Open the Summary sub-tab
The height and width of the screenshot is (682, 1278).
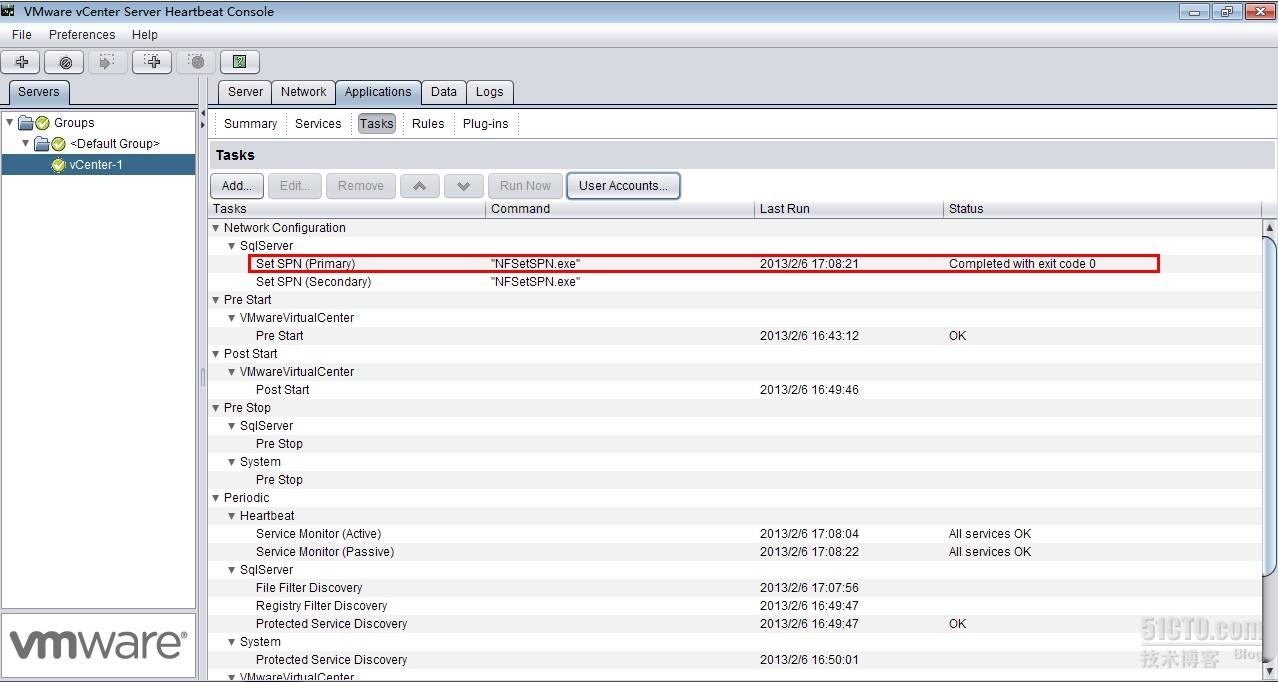250,124
